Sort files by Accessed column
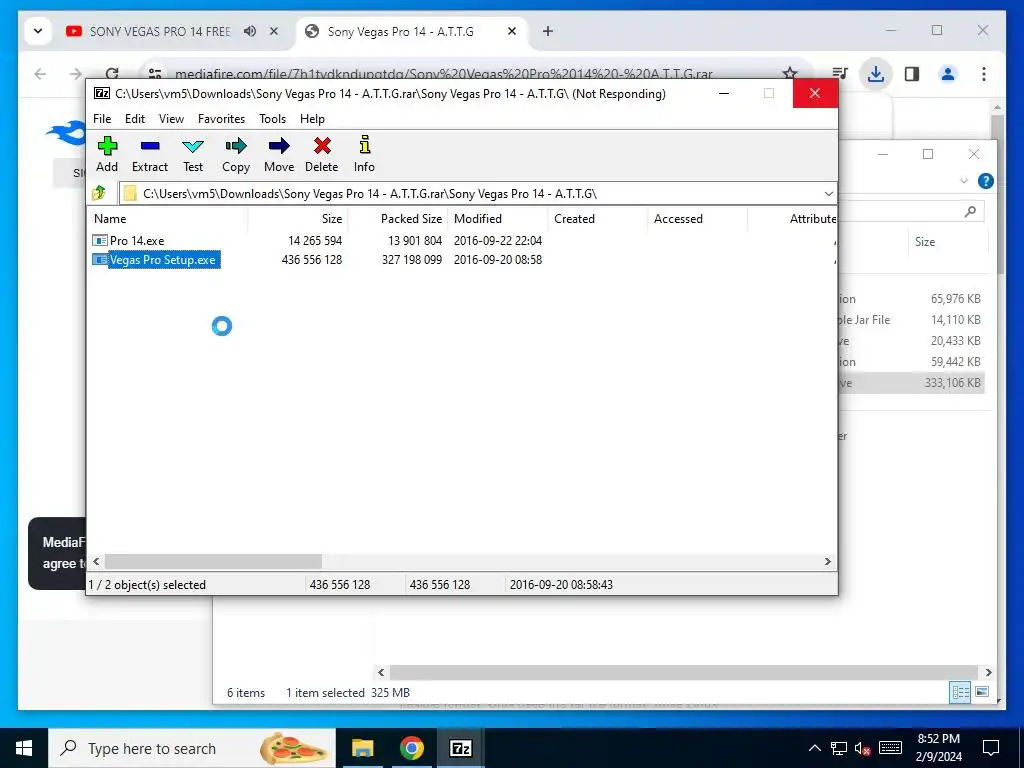 697,219
